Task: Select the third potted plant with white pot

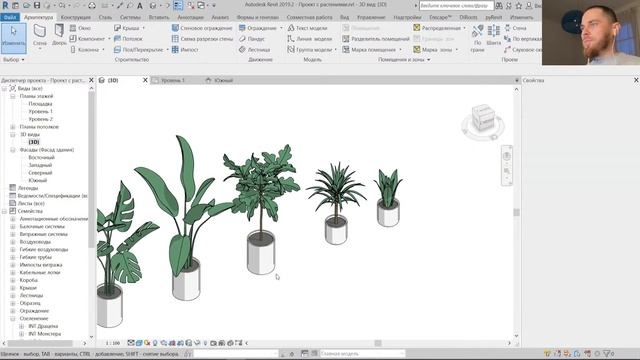Action: pos(261,209)
